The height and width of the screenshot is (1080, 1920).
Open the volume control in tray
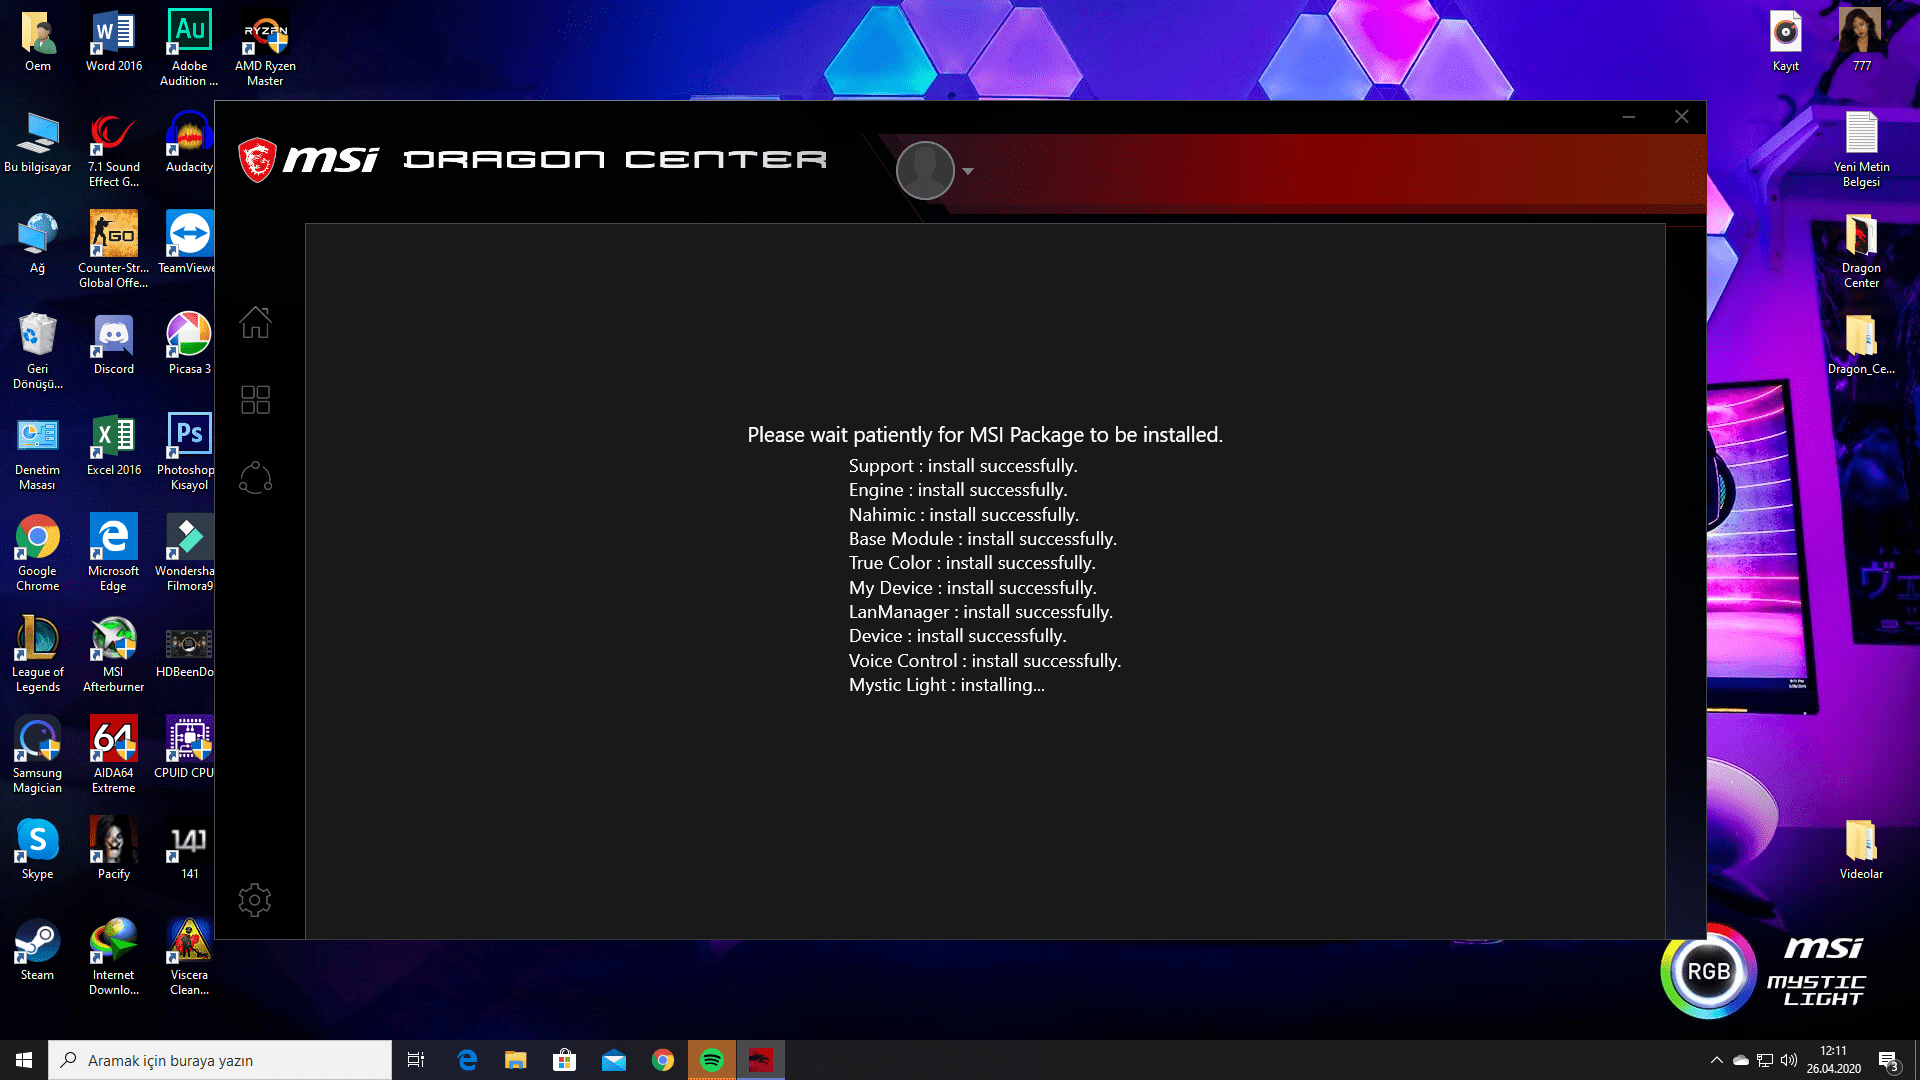pyautogui.click(x=1789, y=1060)
